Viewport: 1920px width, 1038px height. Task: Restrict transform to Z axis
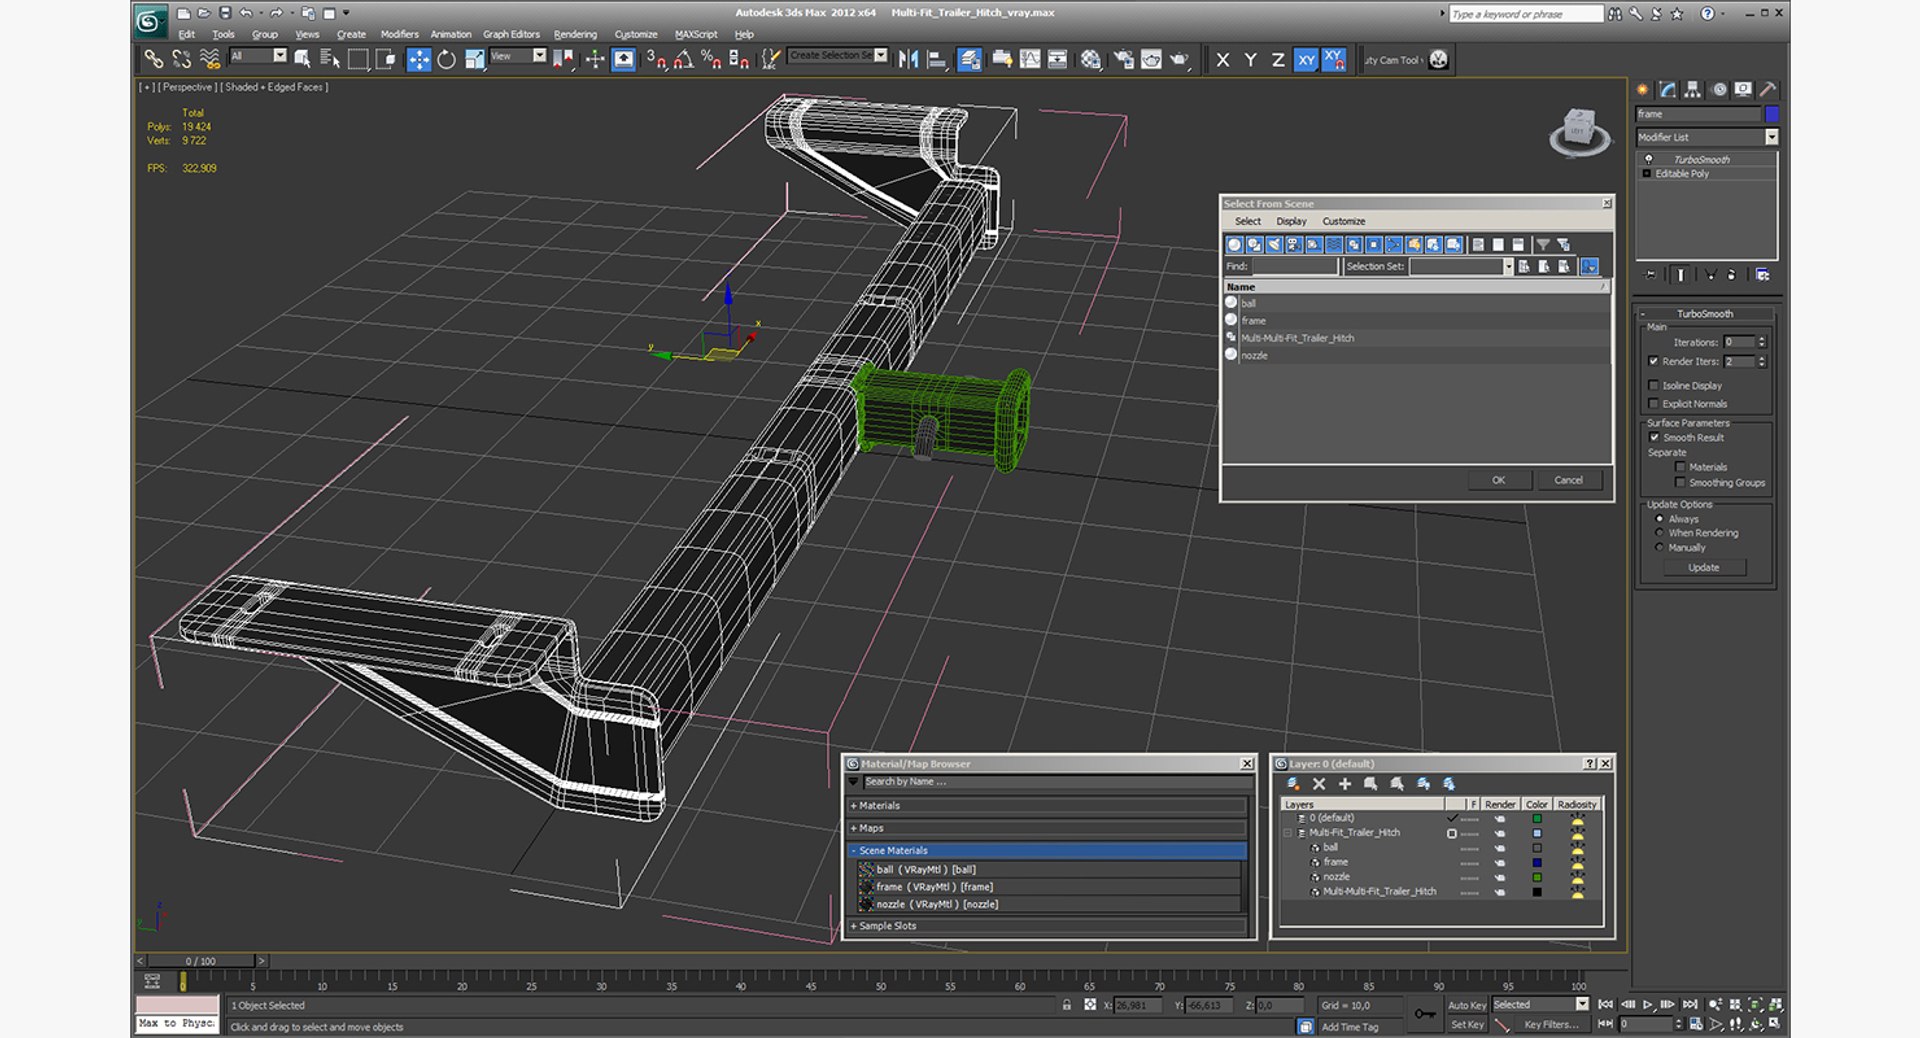point(1278,60)
